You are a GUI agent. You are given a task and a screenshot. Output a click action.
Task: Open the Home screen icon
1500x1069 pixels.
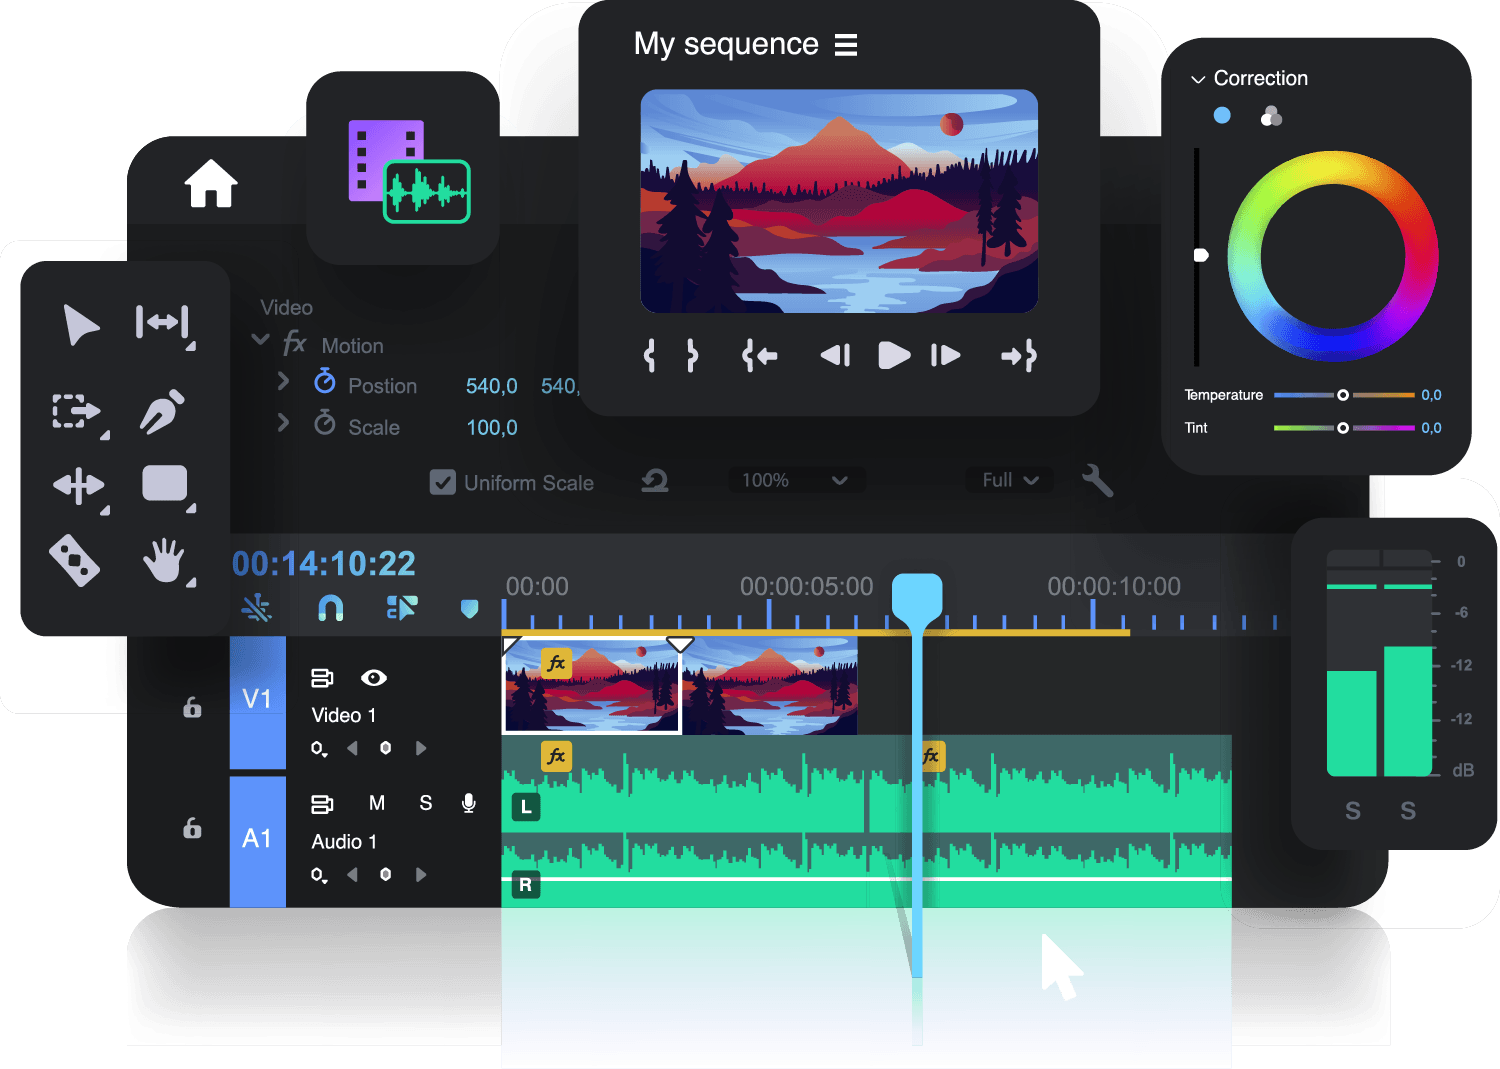(x=211, y=184)
